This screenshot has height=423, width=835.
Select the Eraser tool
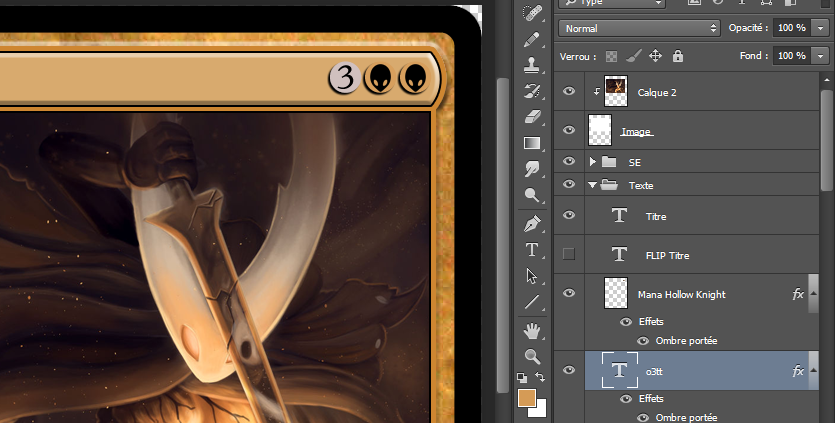click(x=532, y=117)
